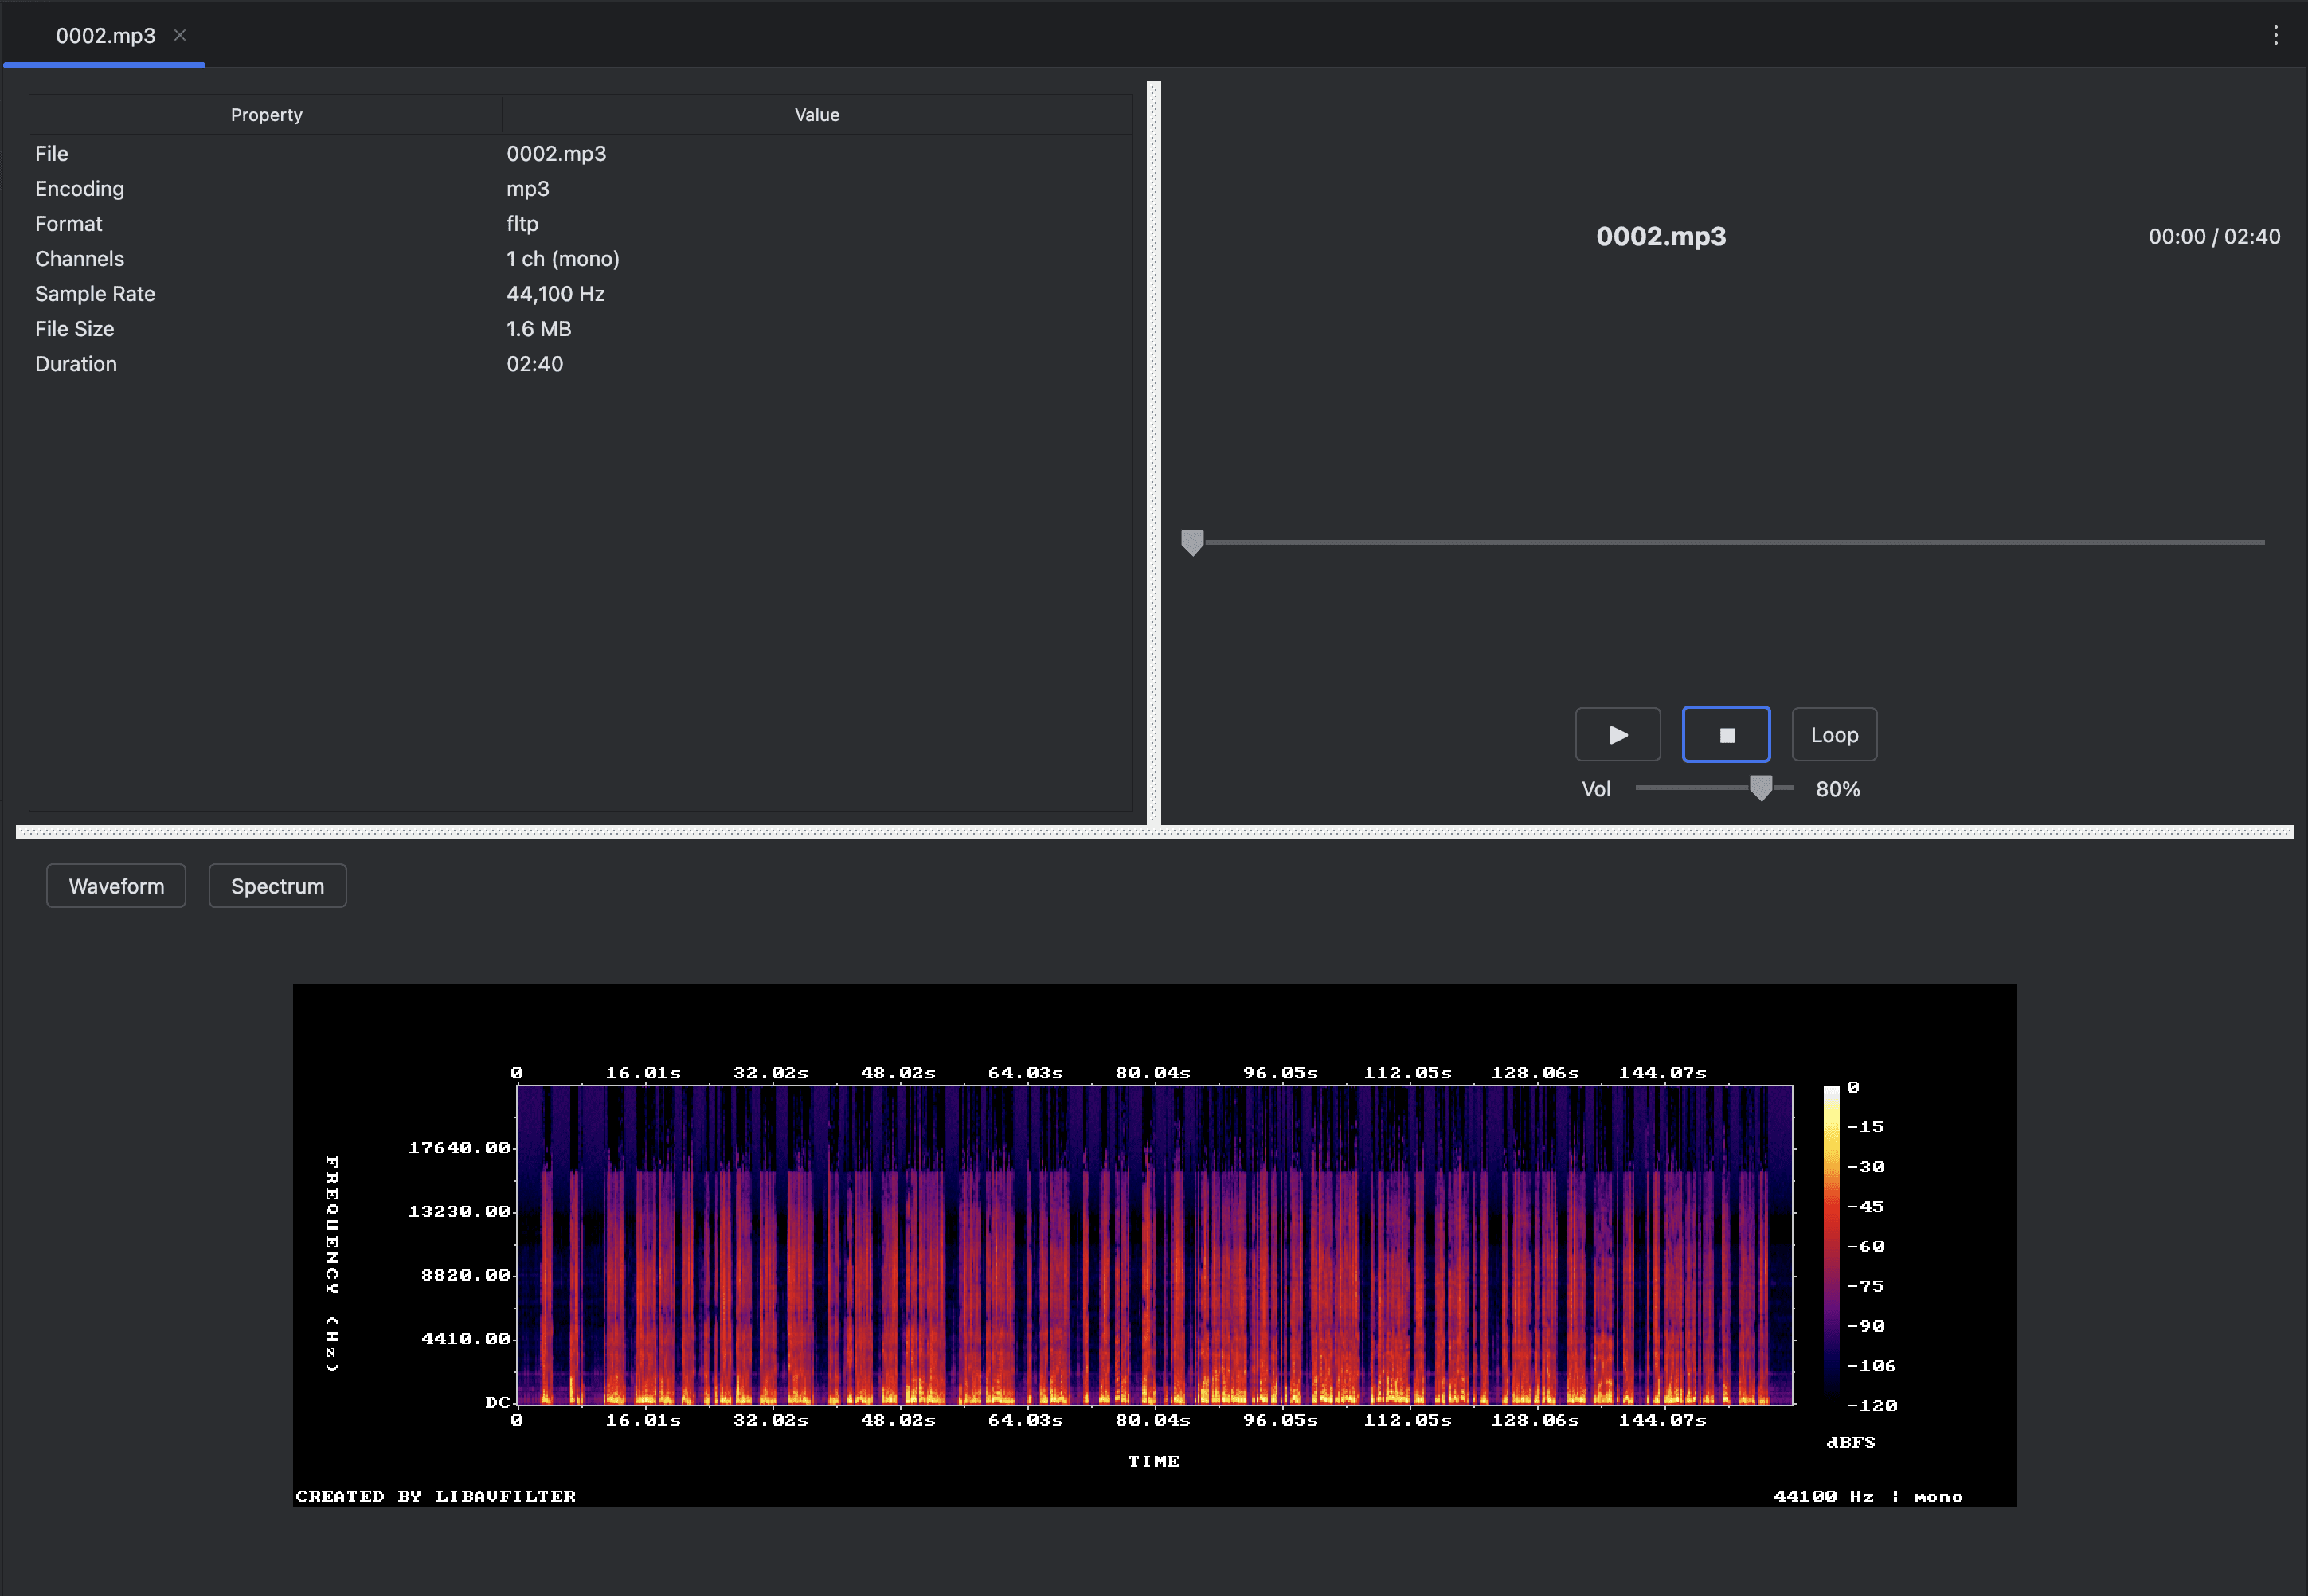Click the Stop button
This screenshot has height=1596, width=2308.
coord(1726,735)
